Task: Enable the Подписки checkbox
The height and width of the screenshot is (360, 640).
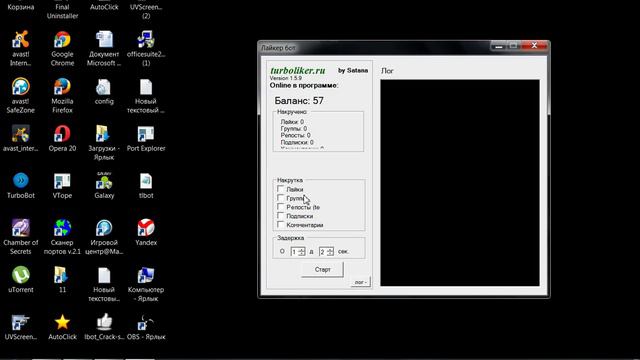Action: pyautogui.click(x=280, y=216)
